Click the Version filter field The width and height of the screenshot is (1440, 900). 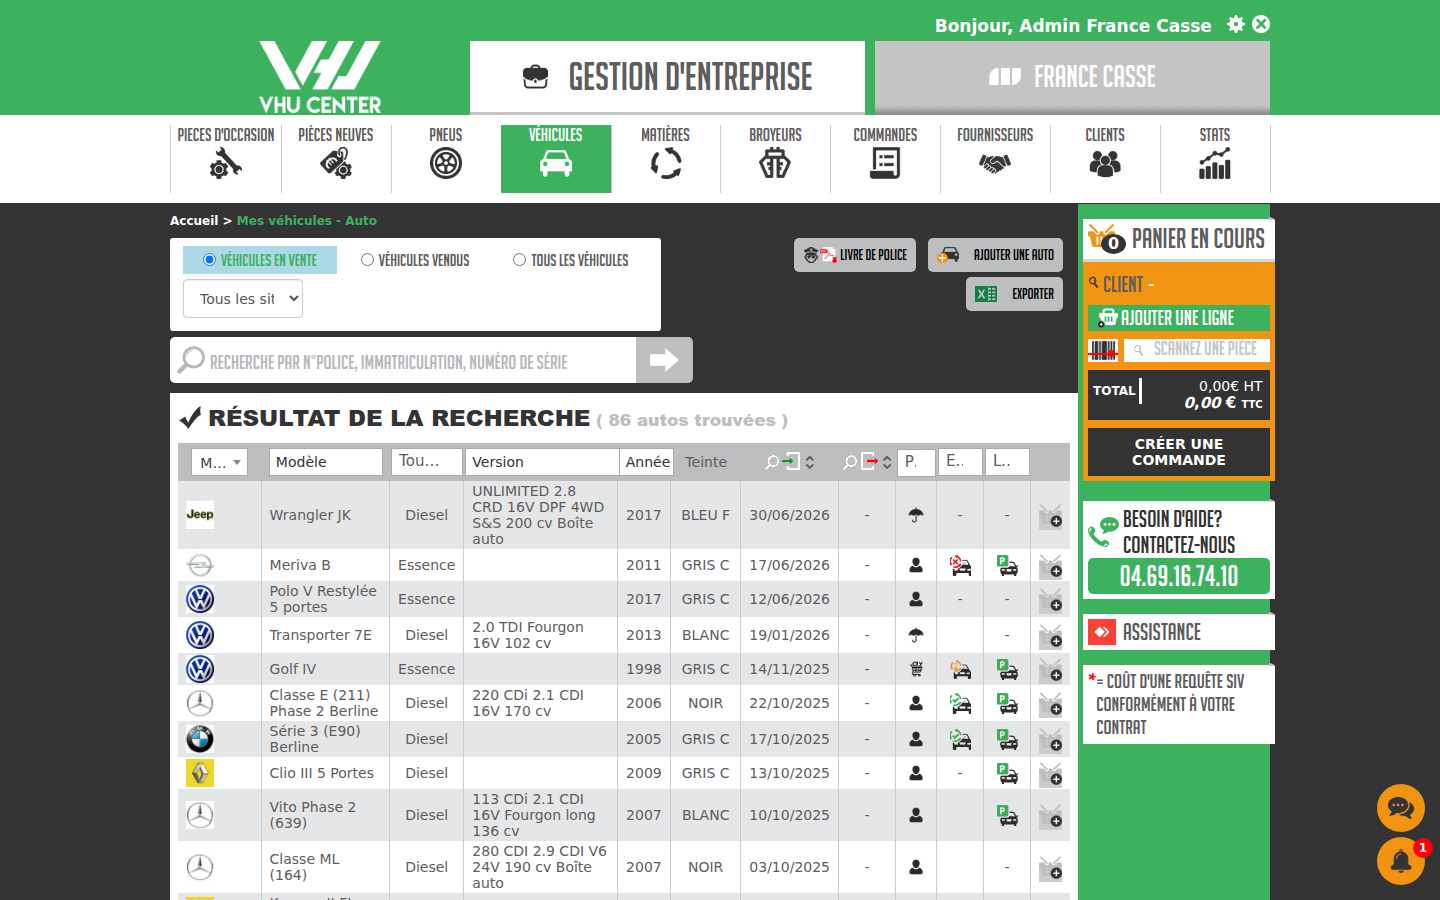click(542, 462)
